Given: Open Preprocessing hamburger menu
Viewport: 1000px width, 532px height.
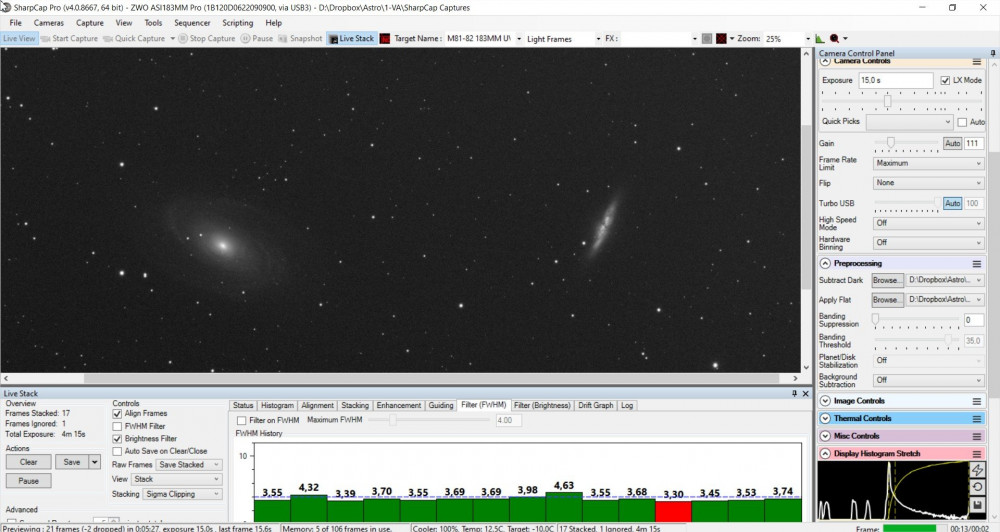Looking at the screenshot, I should click(x=976, y=263).
